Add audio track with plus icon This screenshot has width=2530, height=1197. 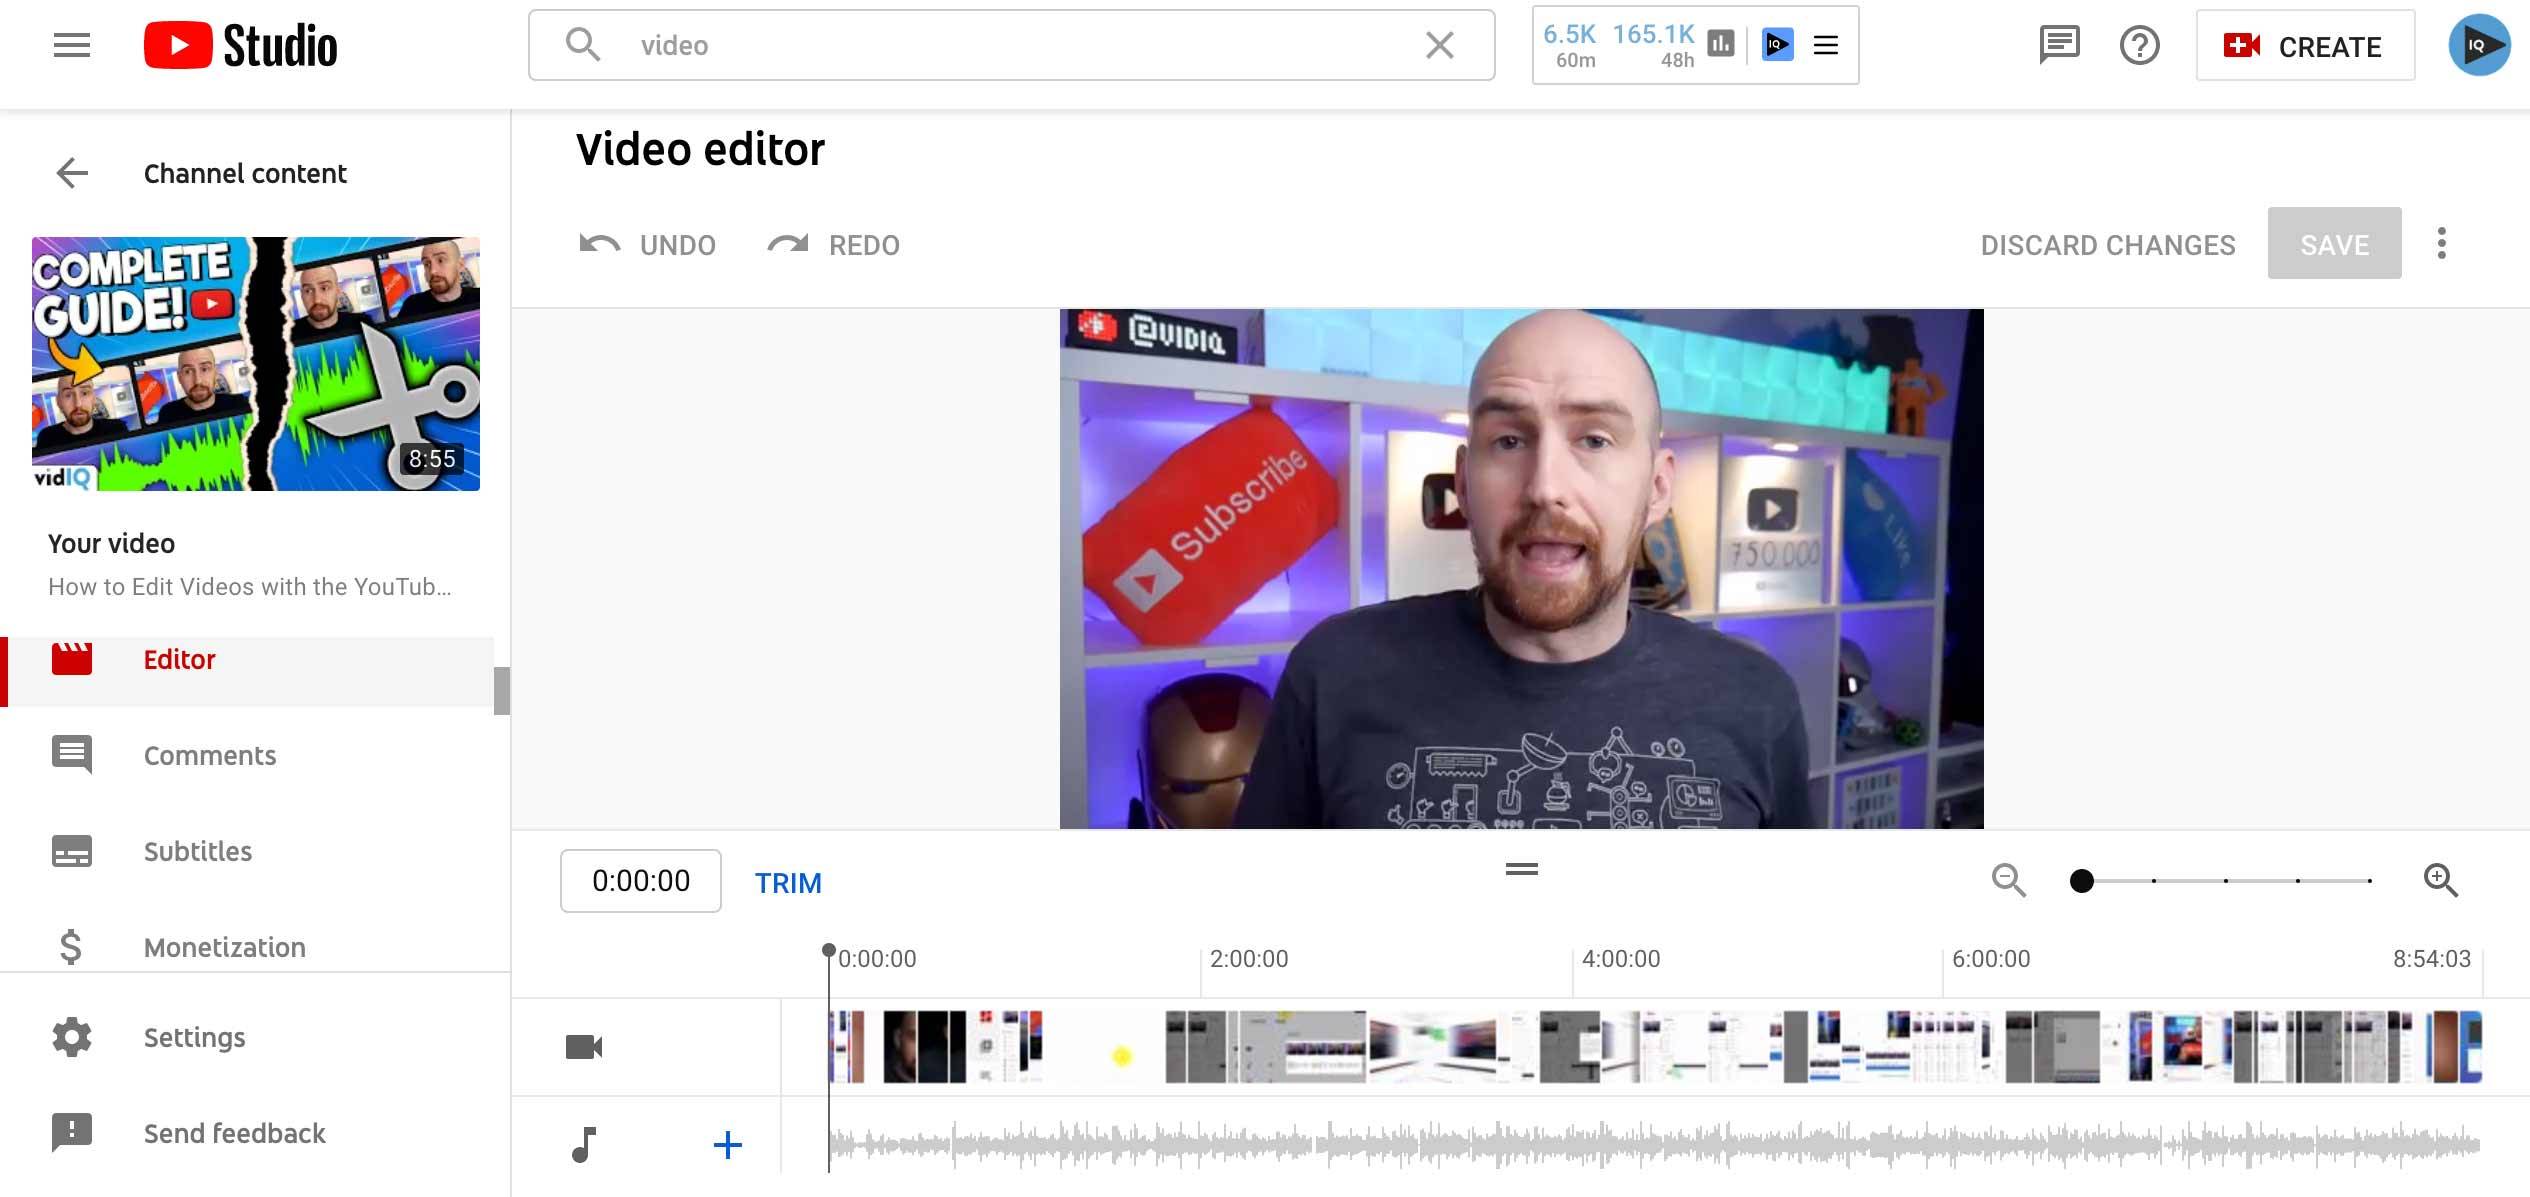(727, 1144)
